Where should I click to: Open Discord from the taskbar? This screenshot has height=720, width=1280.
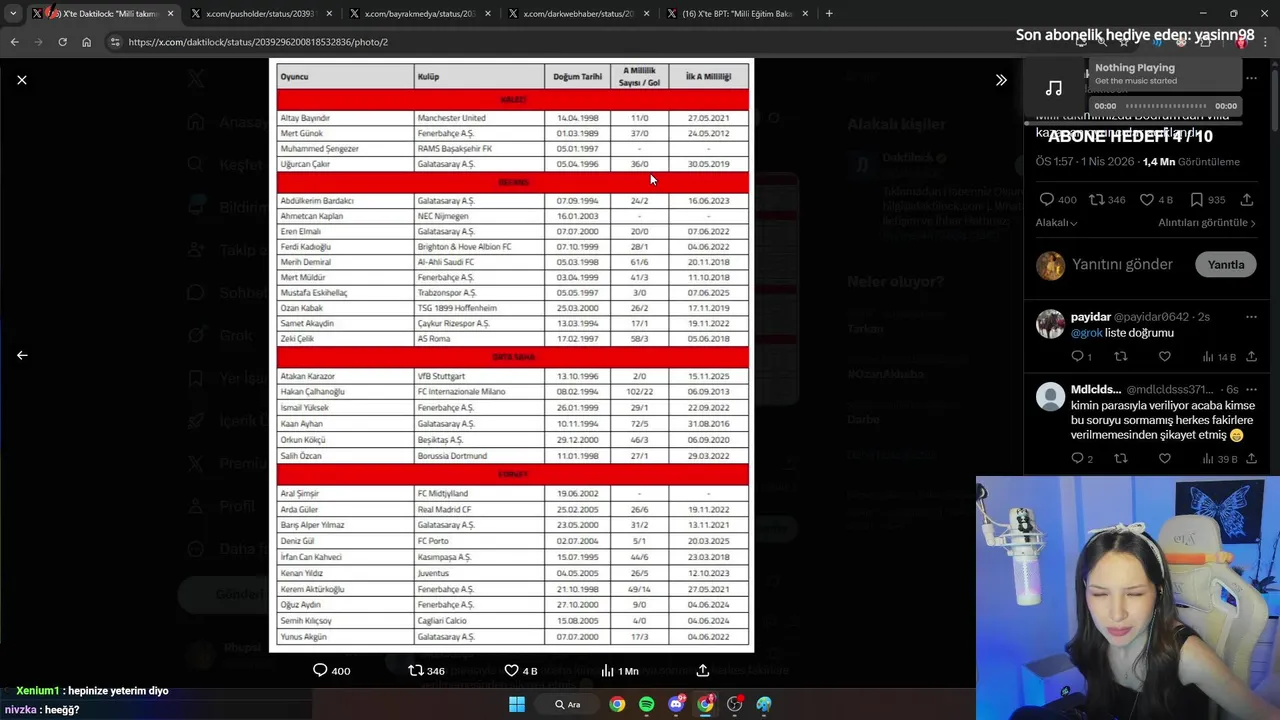coord(676,704)
